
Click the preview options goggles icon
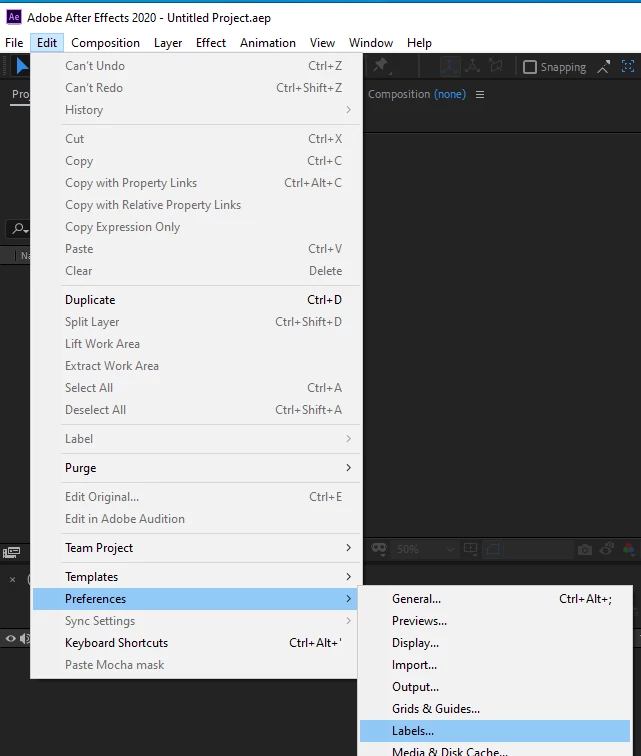(379, 549)
